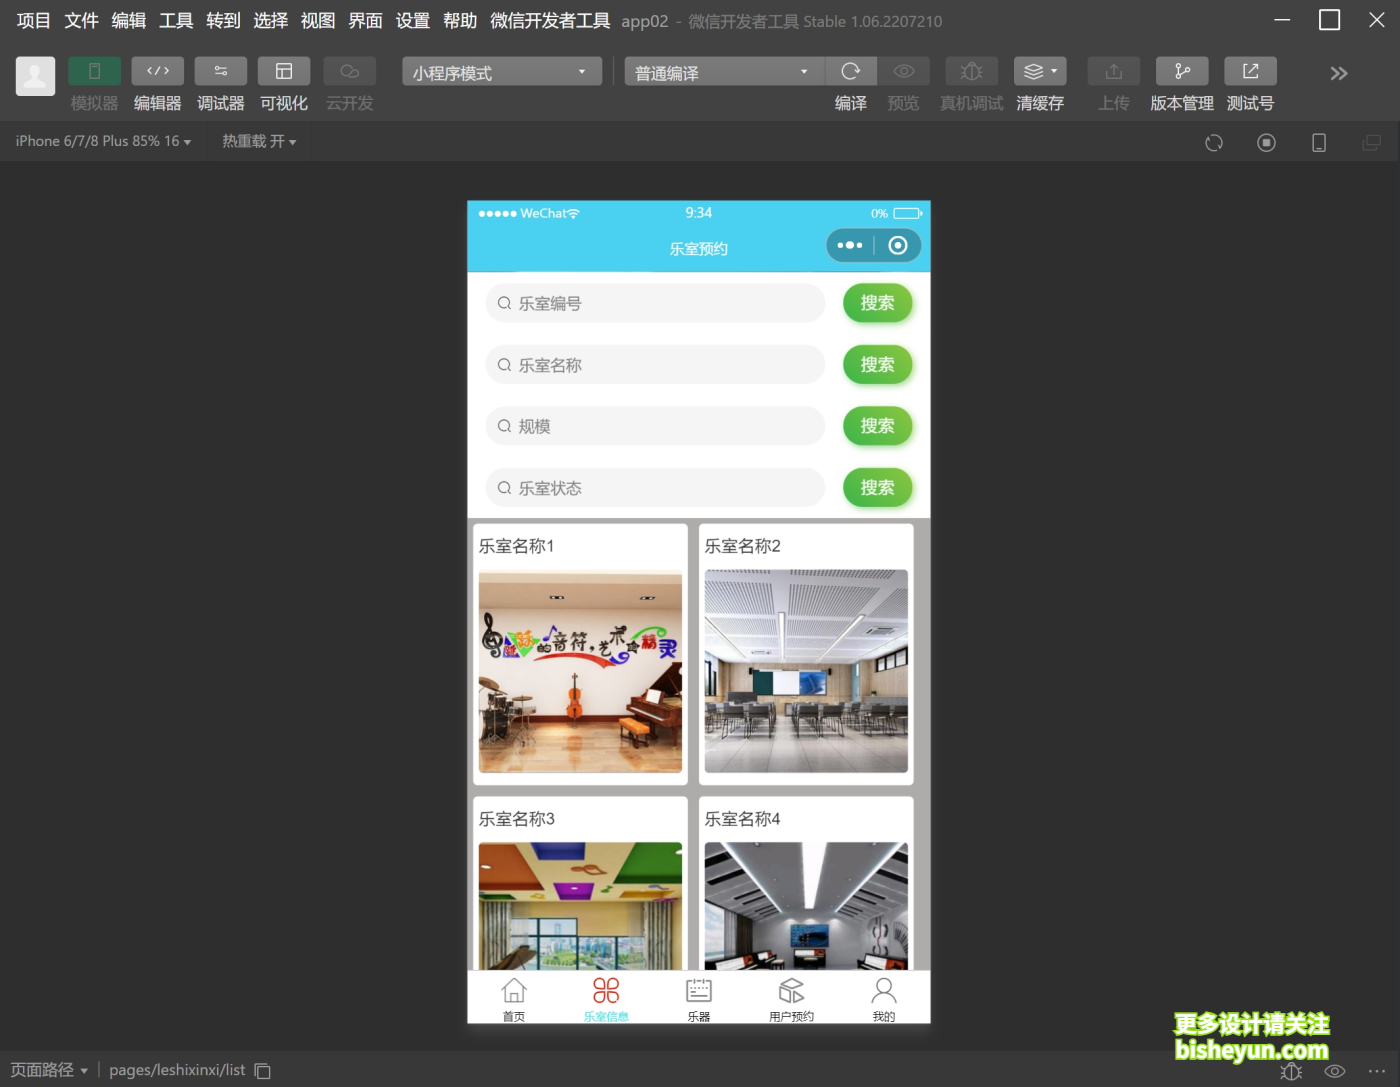Image resolution: width=1400 pixels, height=1087 pixels.
Task: Click the simulator refresh icon
Action: 1214,143
